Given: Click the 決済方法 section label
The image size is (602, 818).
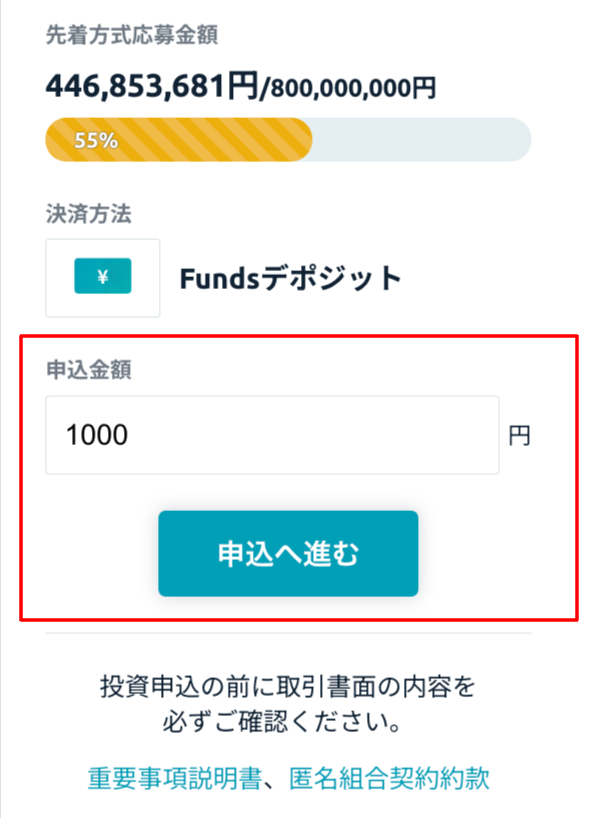Looking at the screenshot, I should (89, 213).
